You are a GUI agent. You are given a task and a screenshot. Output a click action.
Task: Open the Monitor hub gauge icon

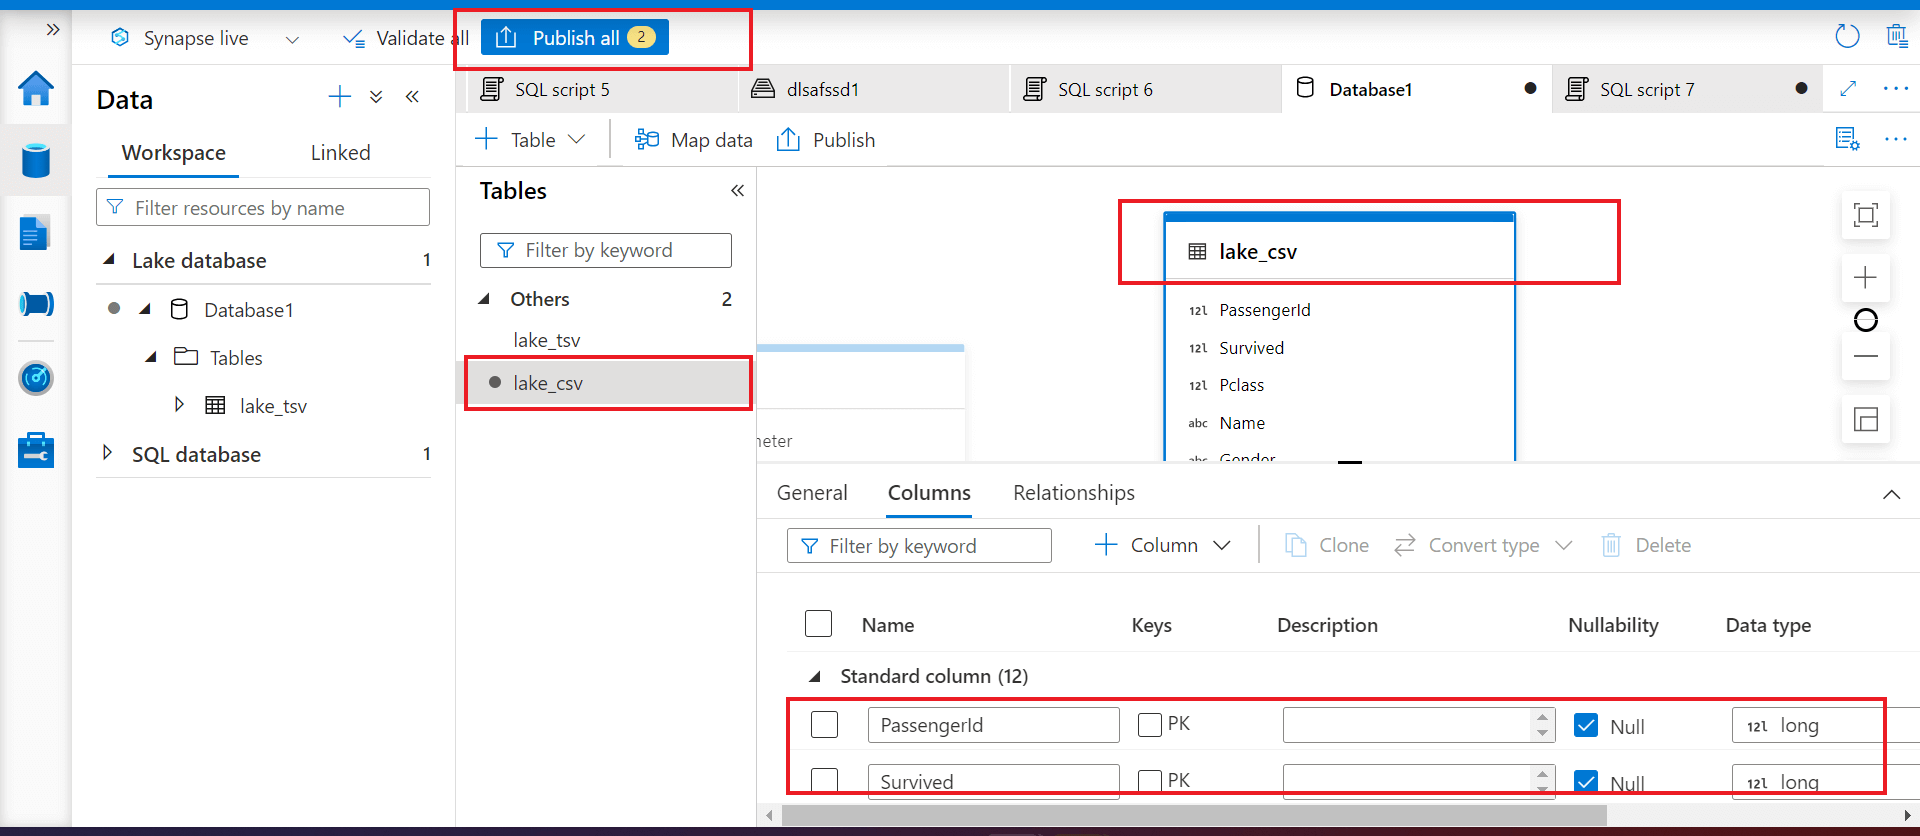36,378
